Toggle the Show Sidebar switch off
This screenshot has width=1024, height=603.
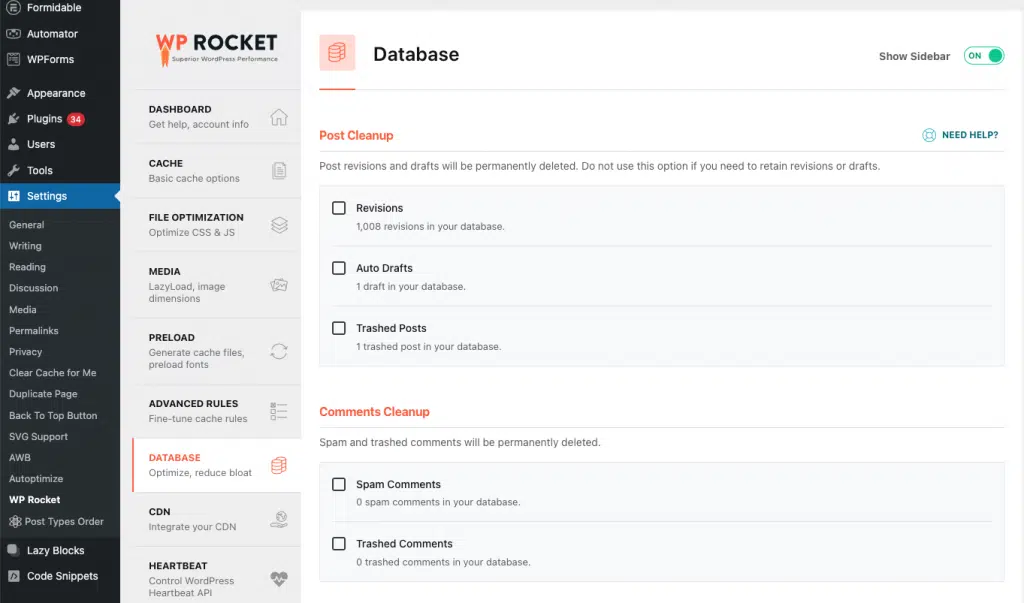(984, 56)
